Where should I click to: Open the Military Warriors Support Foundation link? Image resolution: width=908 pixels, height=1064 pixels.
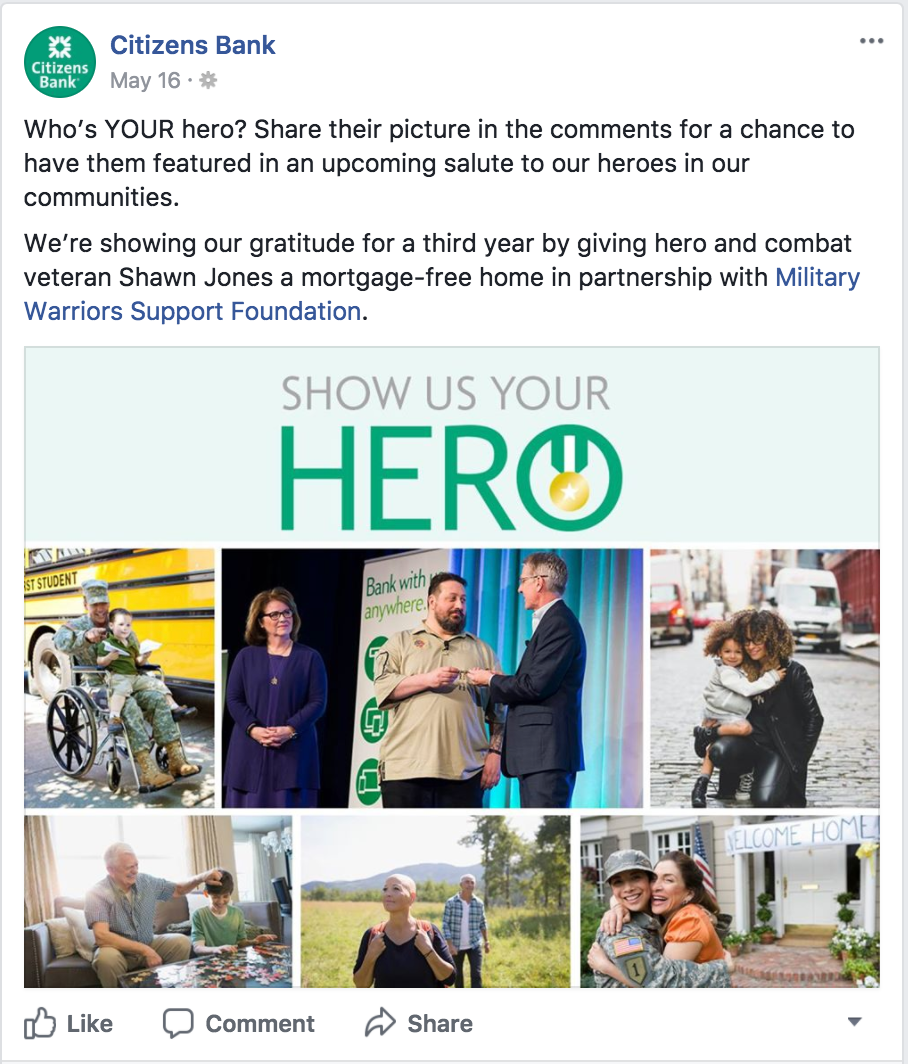[442, 294]
